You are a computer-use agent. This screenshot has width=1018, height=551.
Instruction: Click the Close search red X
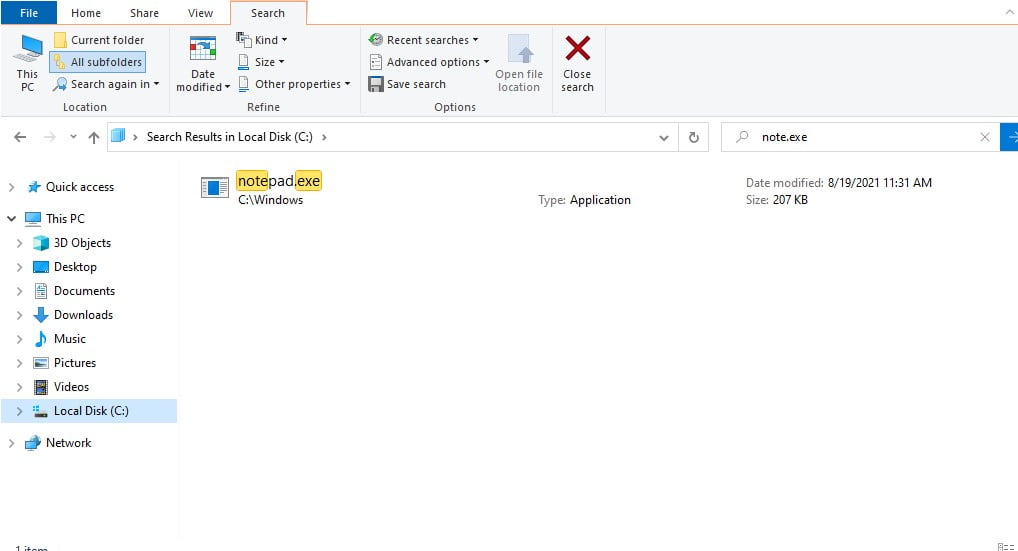point(577,63)
